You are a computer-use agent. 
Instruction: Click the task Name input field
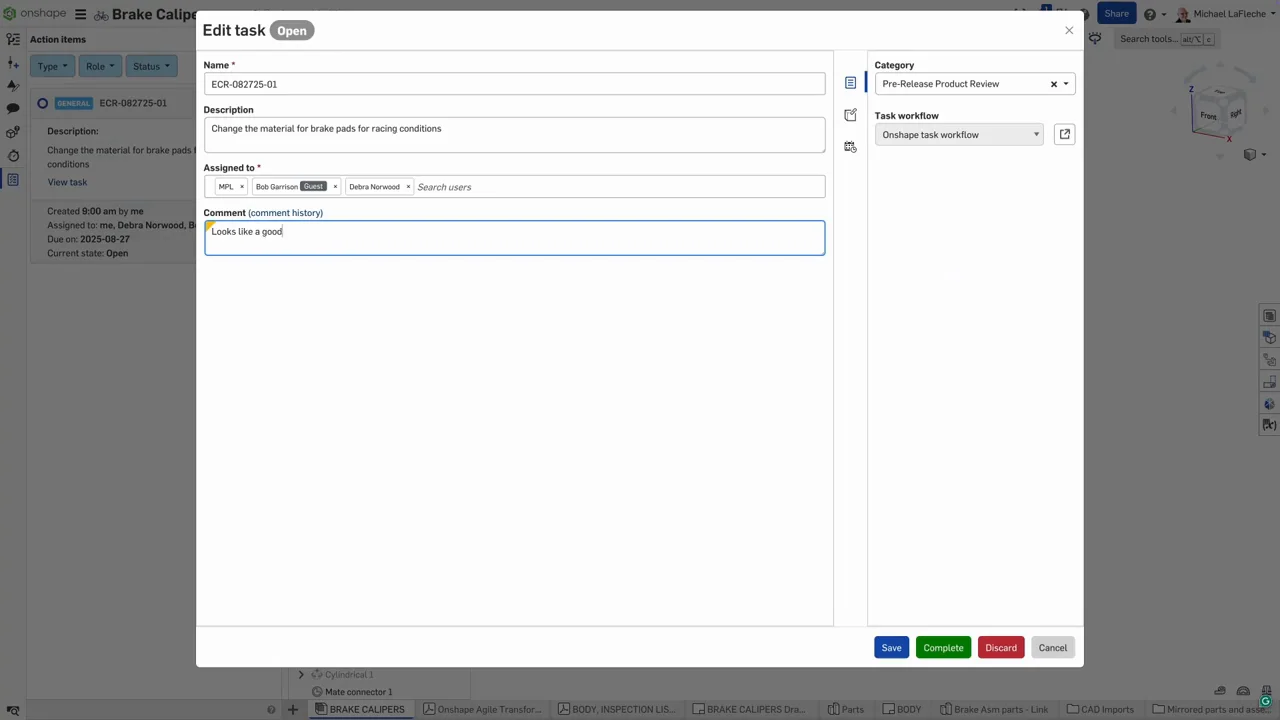pos(514,84)
